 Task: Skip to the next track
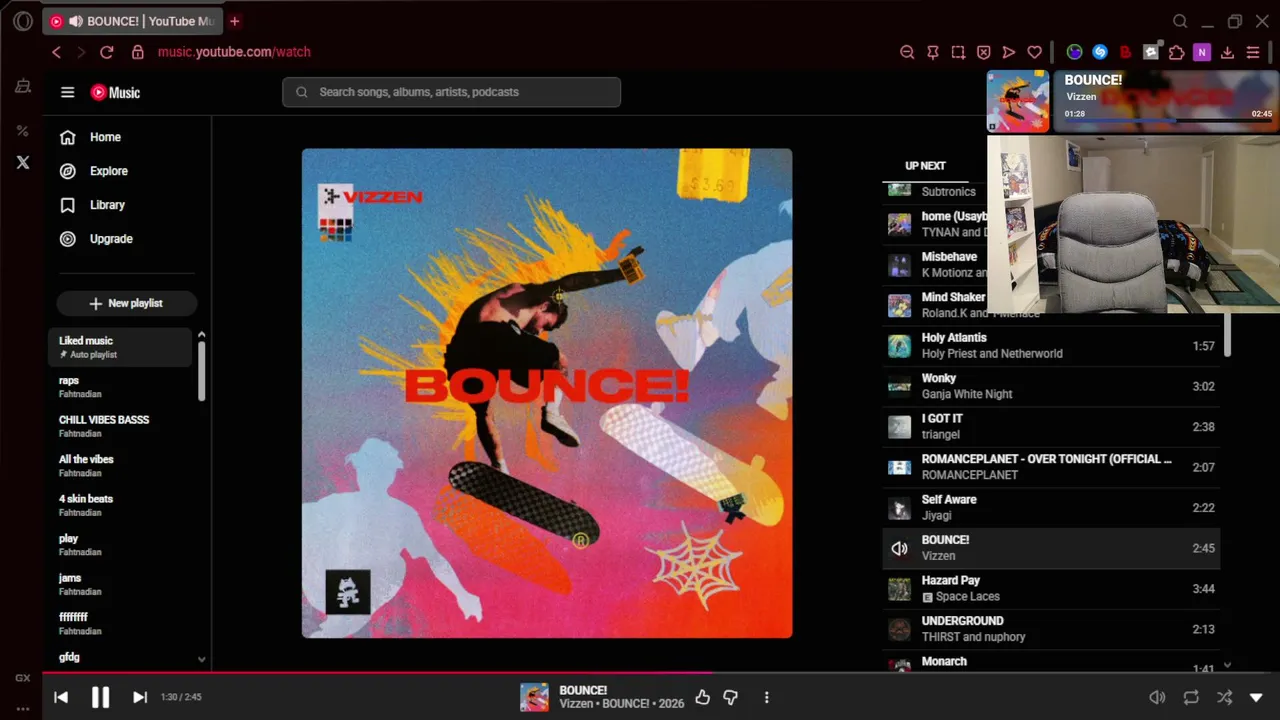(x=140, y=697)
